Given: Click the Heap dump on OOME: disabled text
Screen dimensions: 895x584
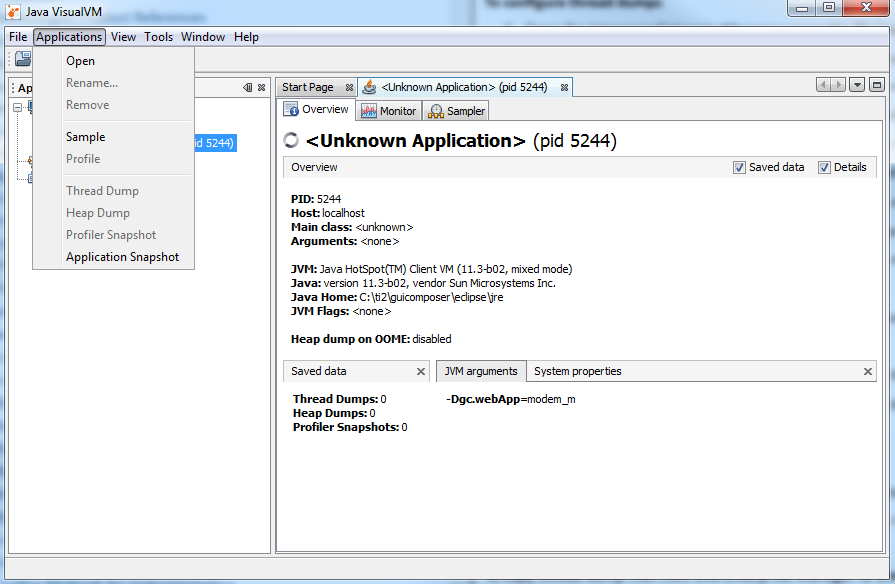Looking at the screenshot, I should [x=371, y=339].
